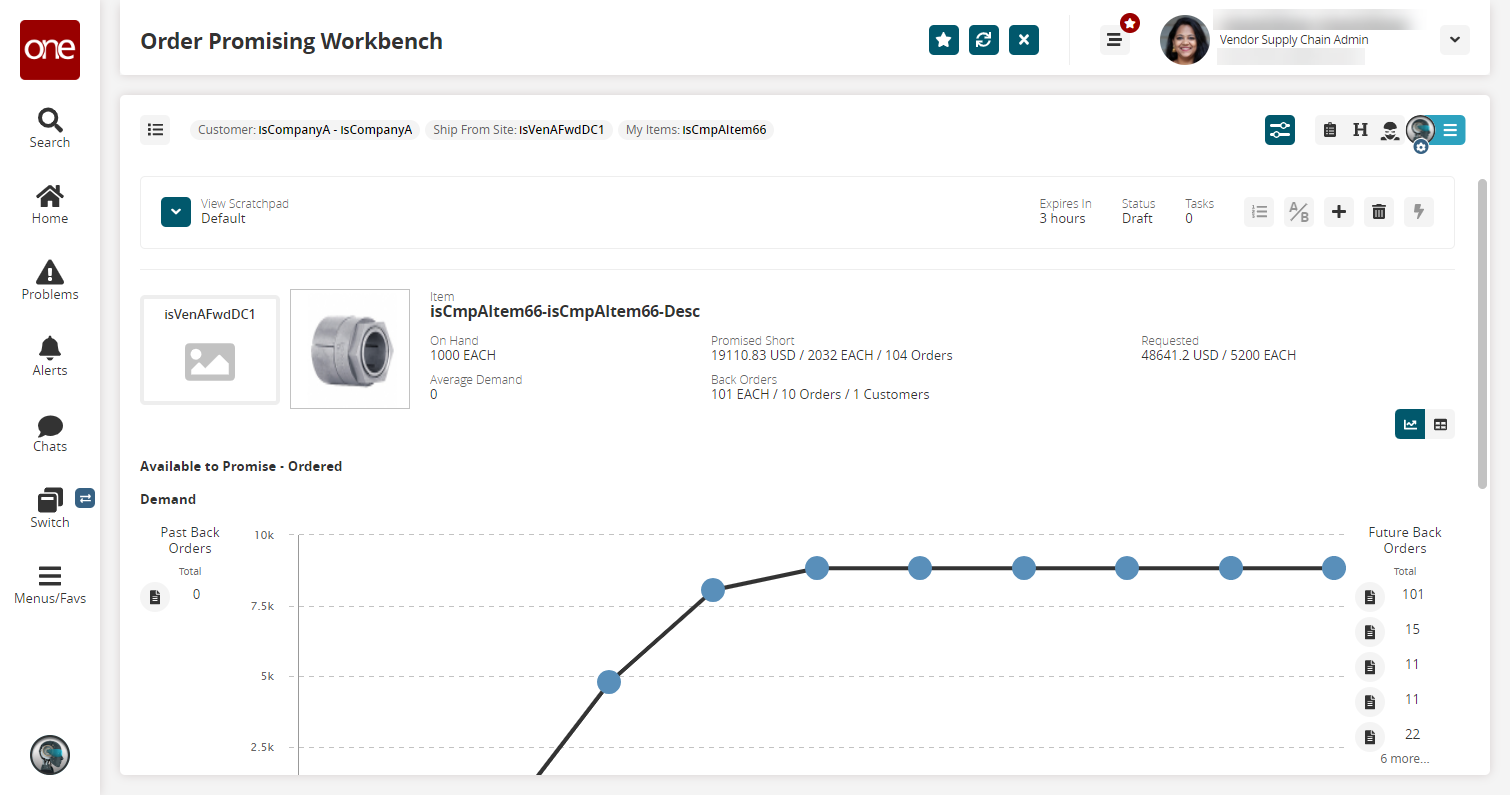Toggle the teal hamburger panel button
Viewport: 1510px width, 795px height.
(x=1450, y=130)
